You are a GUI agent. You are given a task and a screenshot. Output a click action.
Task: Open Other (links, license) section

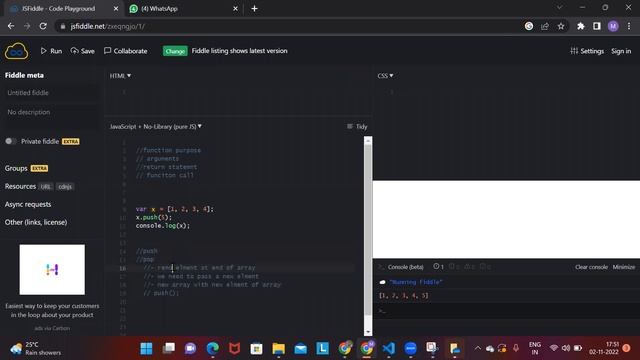pos(36,222)
